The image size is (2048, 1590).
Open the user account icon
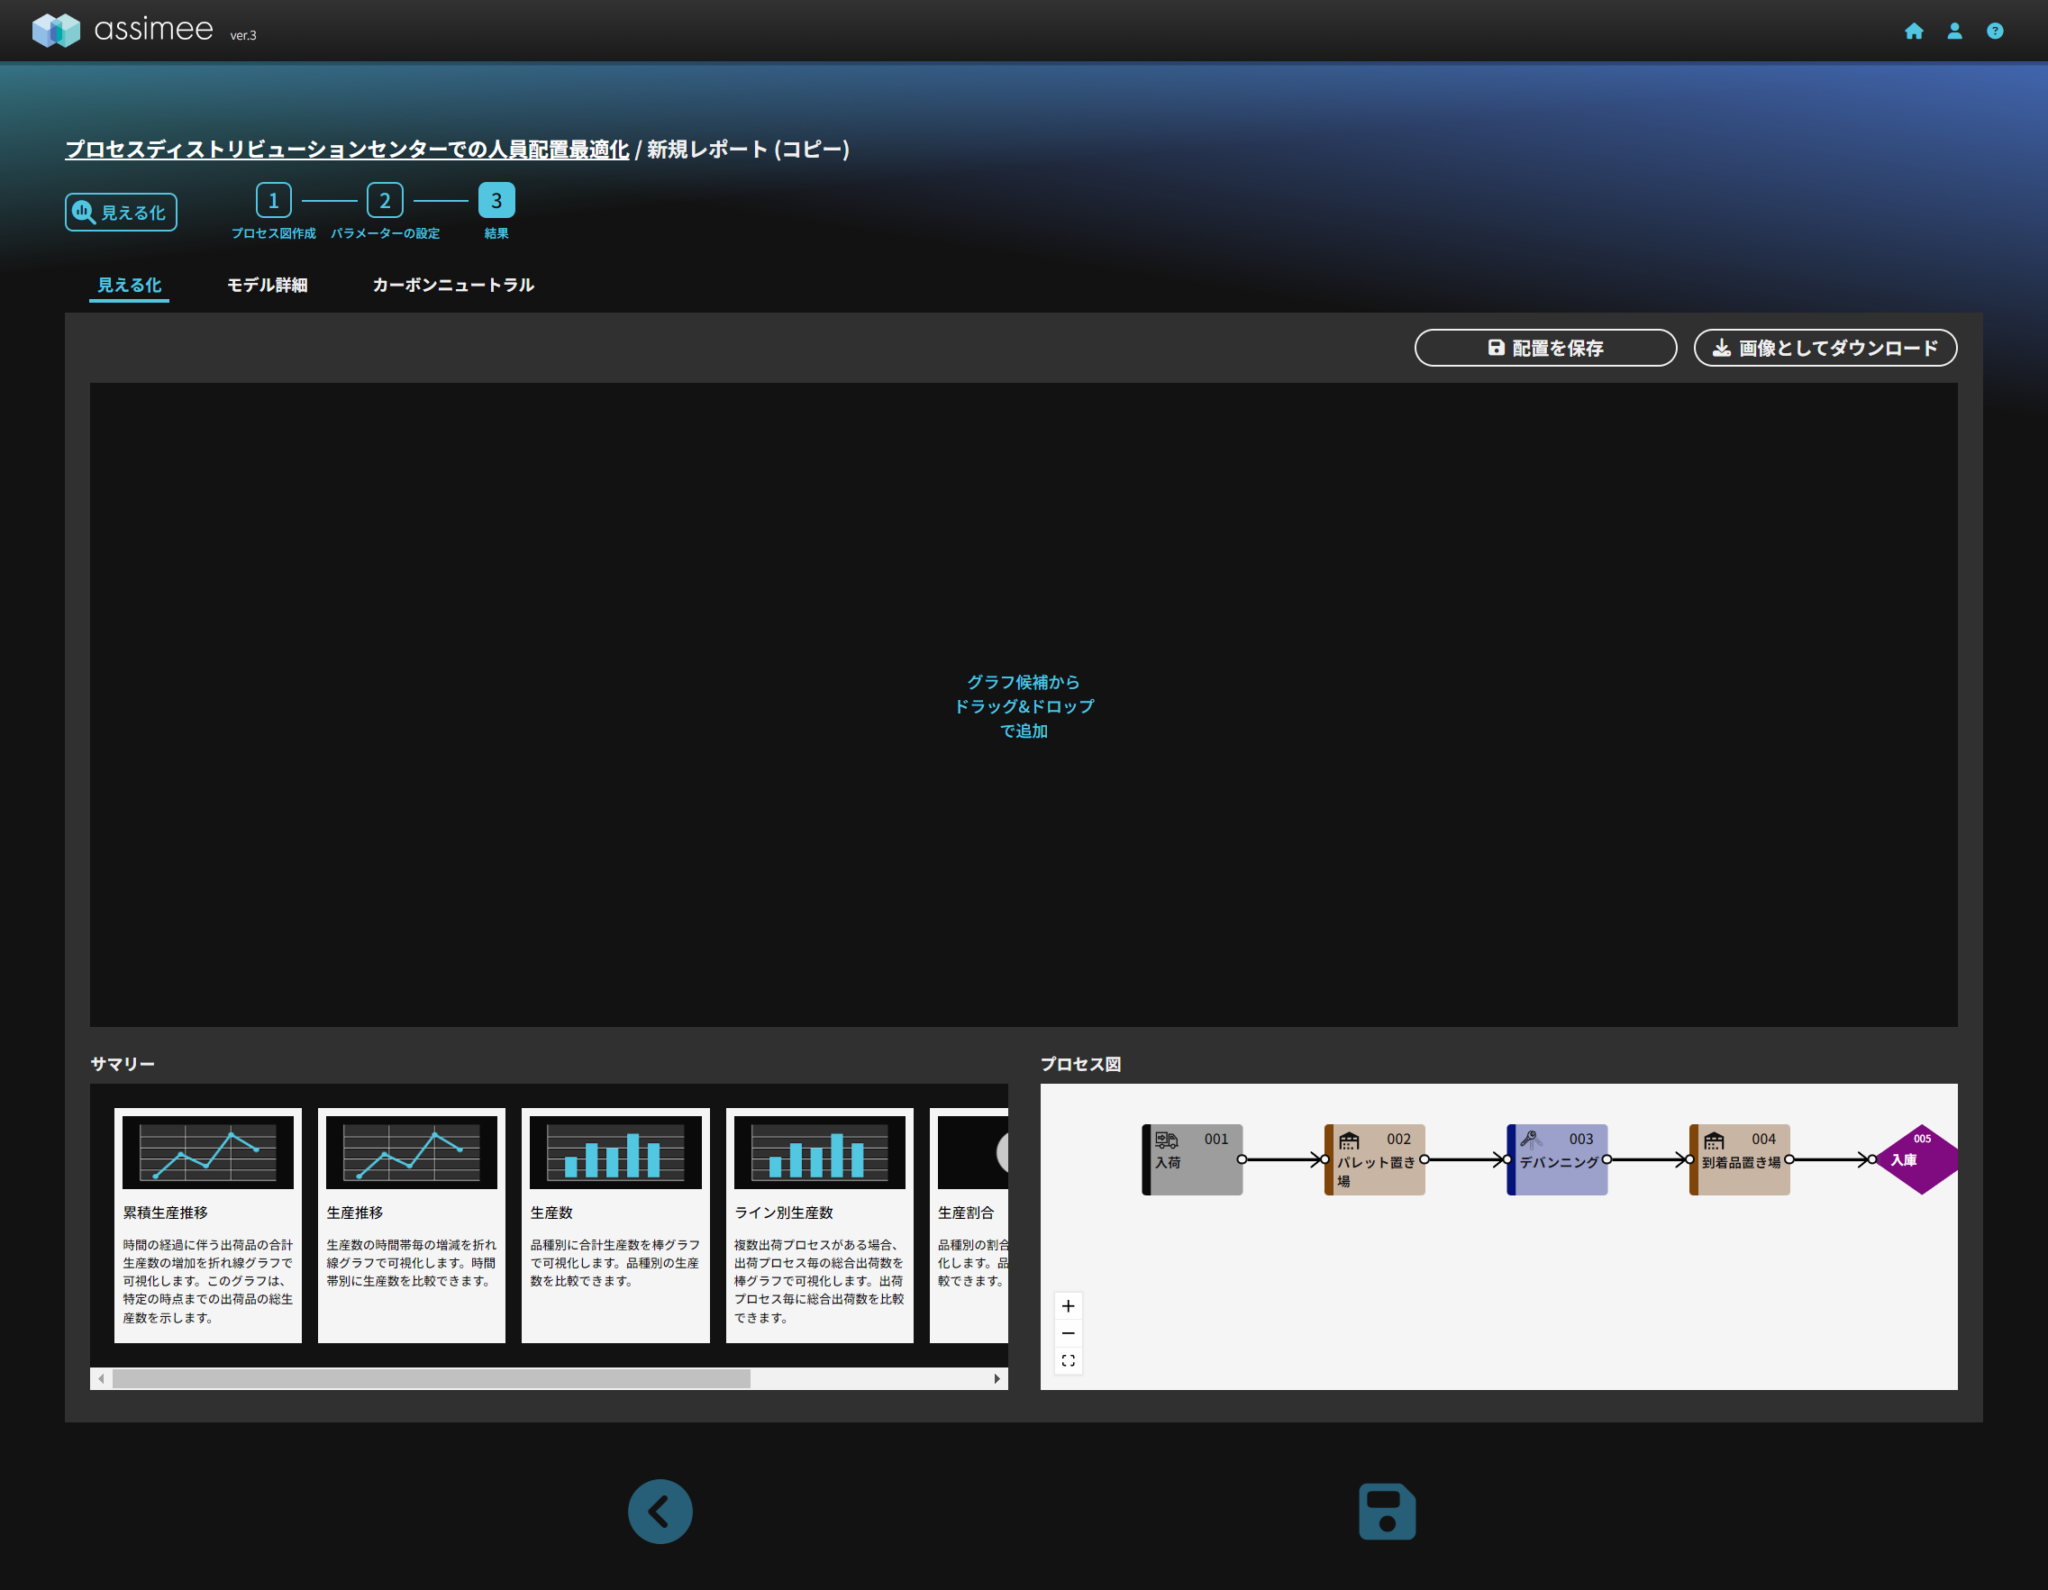(1954, 31)
